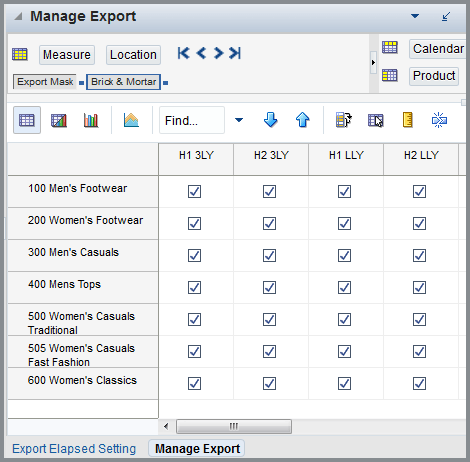This screenshot has height=462, width=470.
Task: Switch to Export Elapsed Setting tab
Action: (74, 449)
